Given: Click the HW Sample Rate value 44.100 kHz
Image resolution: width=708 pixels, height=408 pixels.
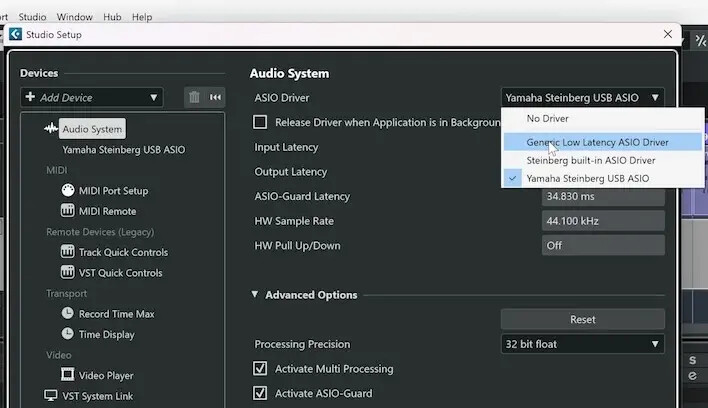Looking at the screenshot, I should pyautogui.click(x=603, y=221).
